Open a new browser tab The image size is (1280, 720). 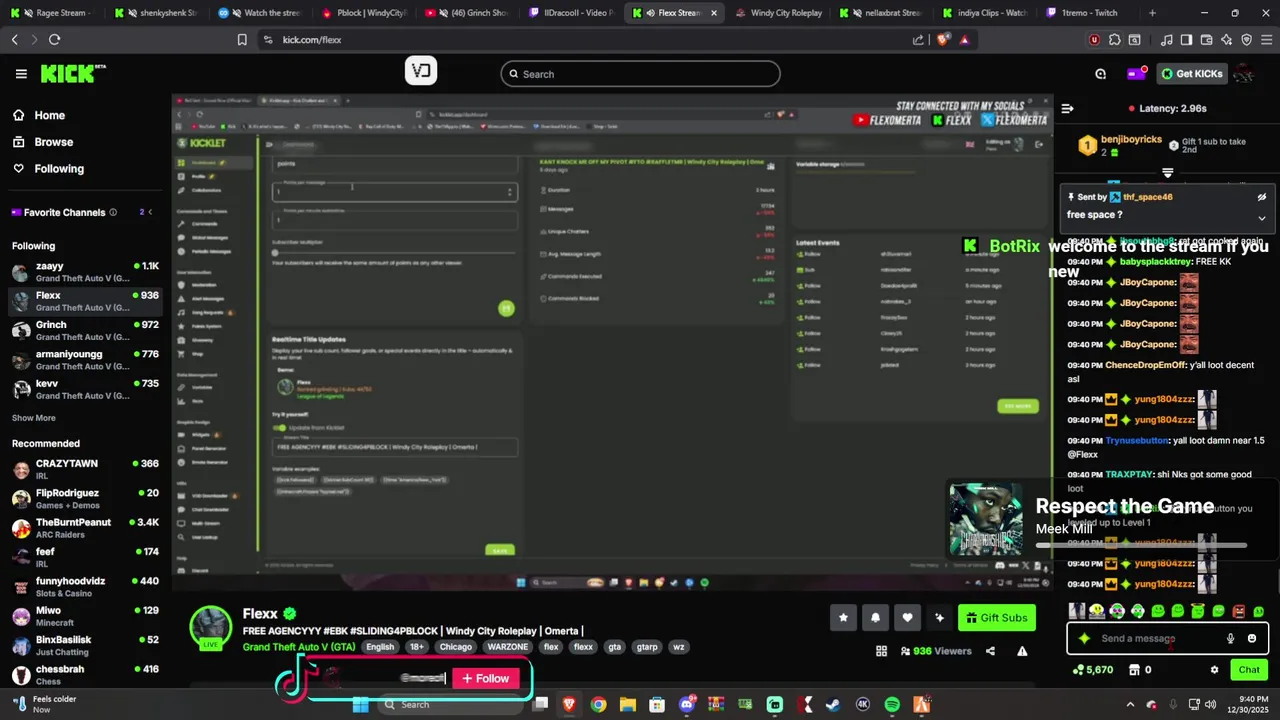(1152, 13)
